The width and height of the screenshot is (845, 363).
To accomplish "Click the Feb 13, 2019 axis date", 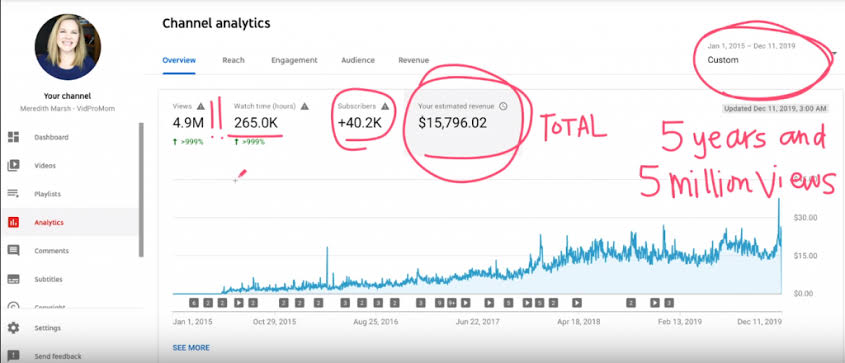I will 681,322.
